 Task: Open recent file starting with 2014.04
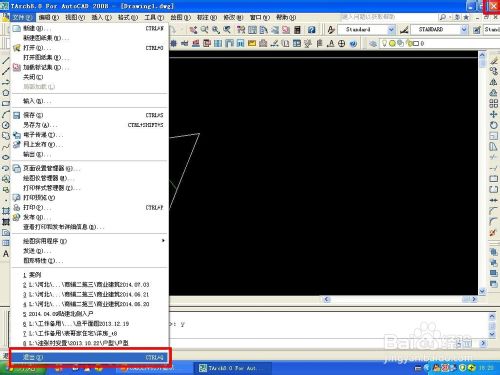[x=89, y=314]
